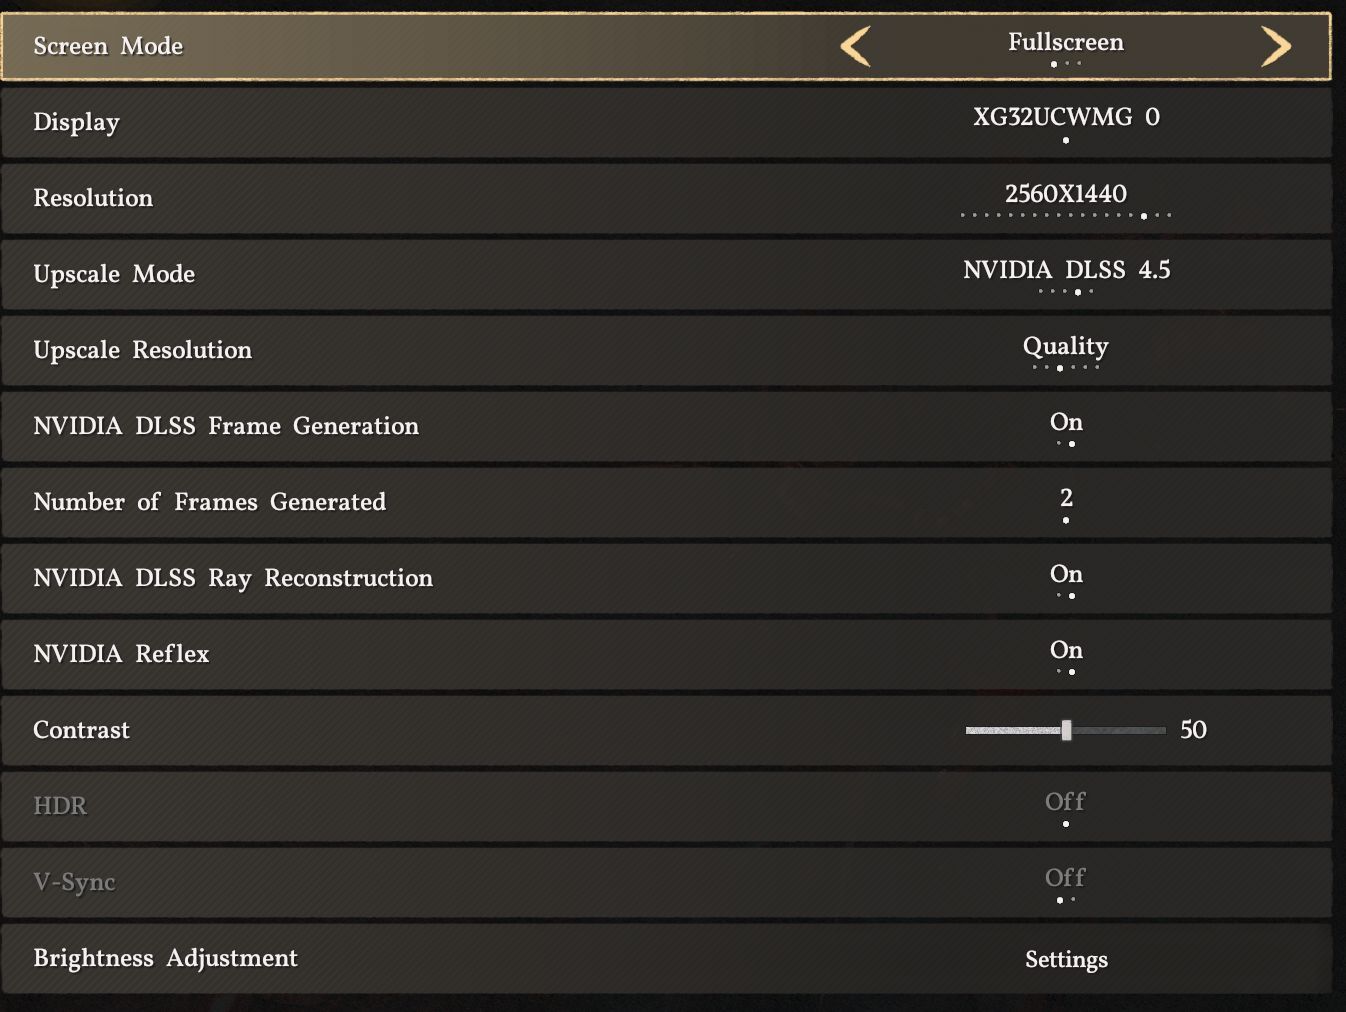This screenshot has width=1346, height=1012.
Task: Toggle NVIDIA DLSS Ray Reconstruction setting
Action: click(1066, 574)
